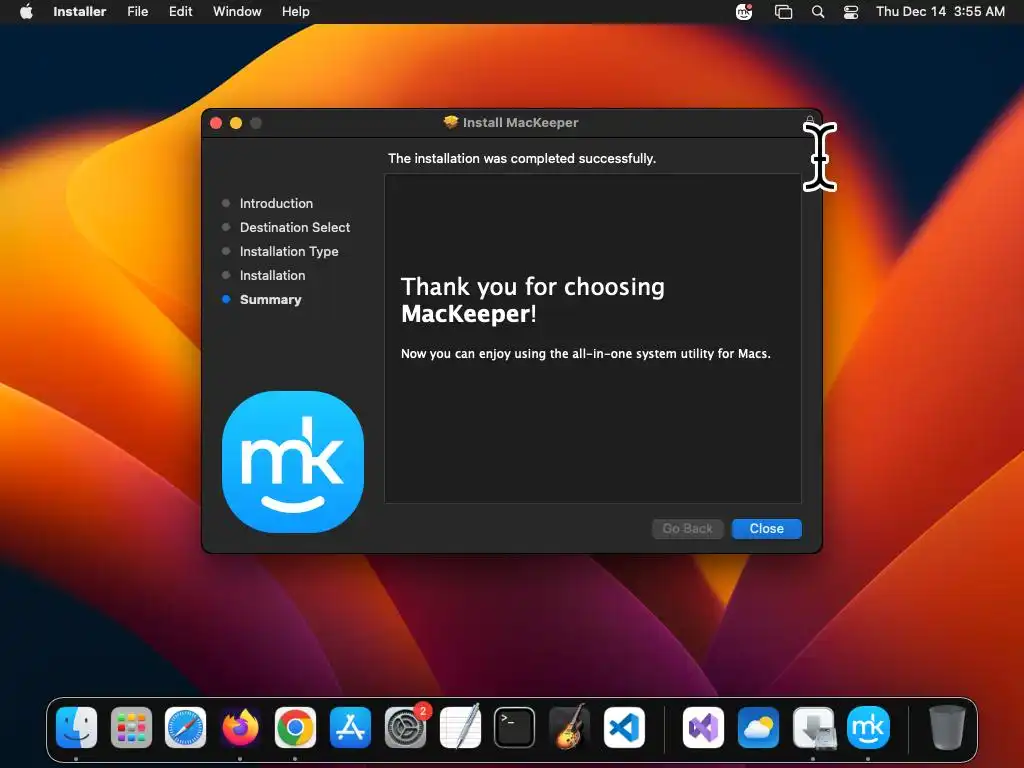Launch Visual Studio purple icon in Dock

tap(703, 727)
